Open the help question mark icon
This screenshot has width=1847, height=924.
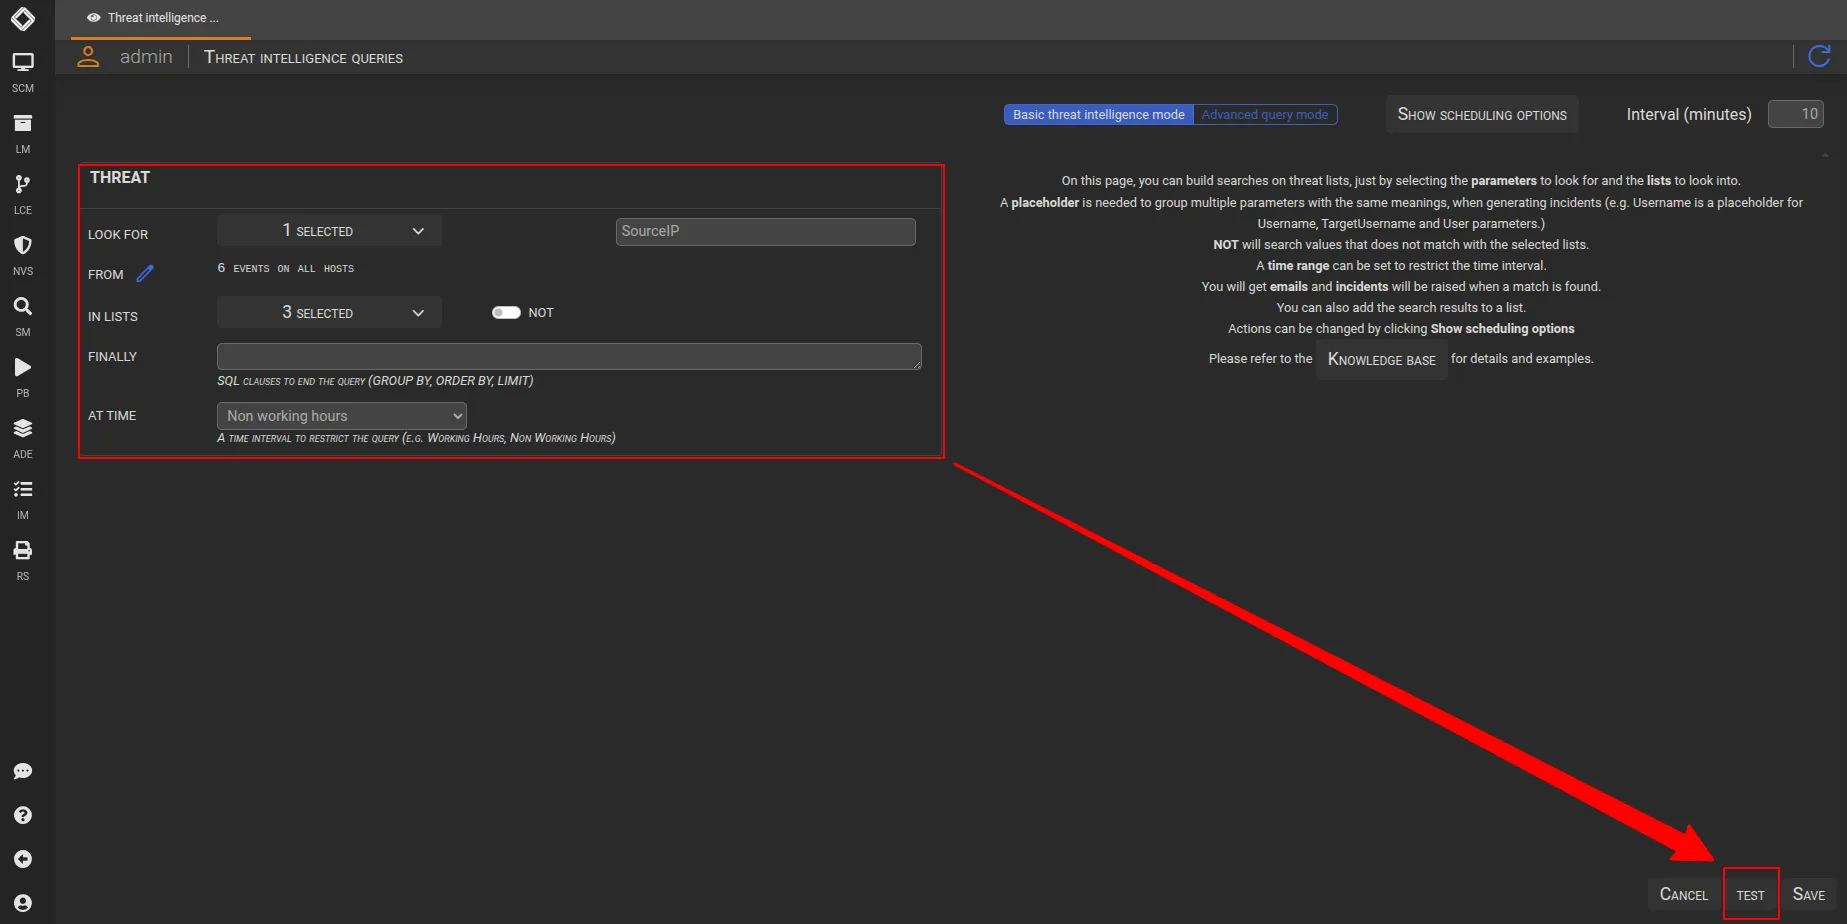[x=22, y=815]
